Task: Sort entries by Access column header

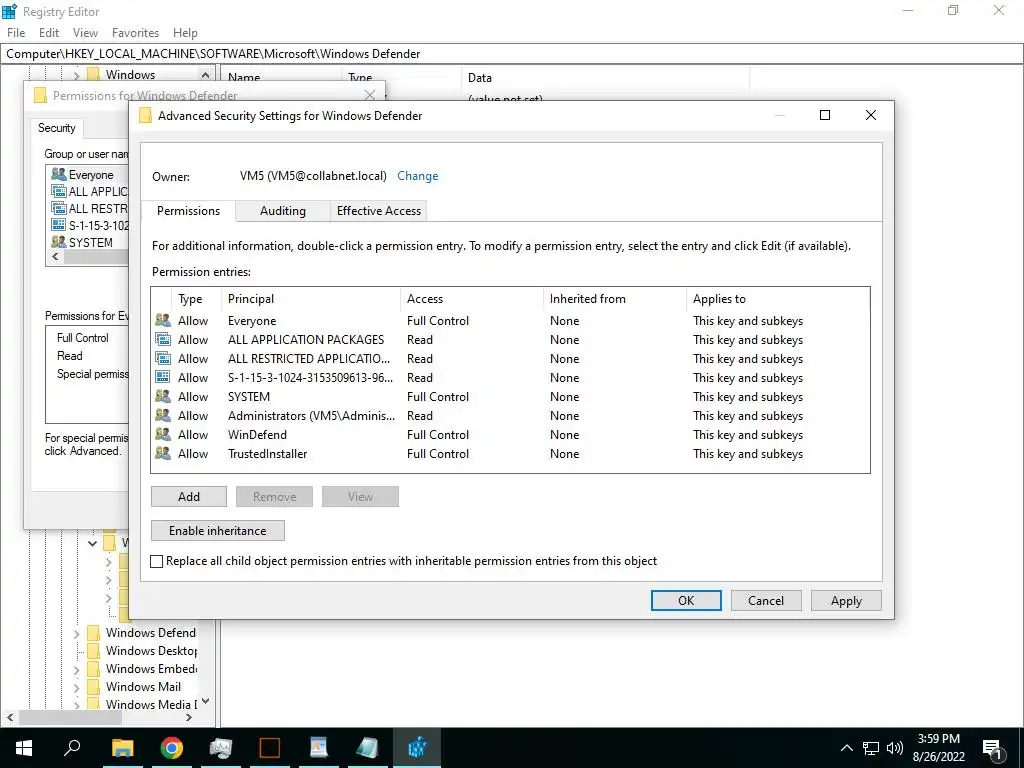Action: [472, 298]
